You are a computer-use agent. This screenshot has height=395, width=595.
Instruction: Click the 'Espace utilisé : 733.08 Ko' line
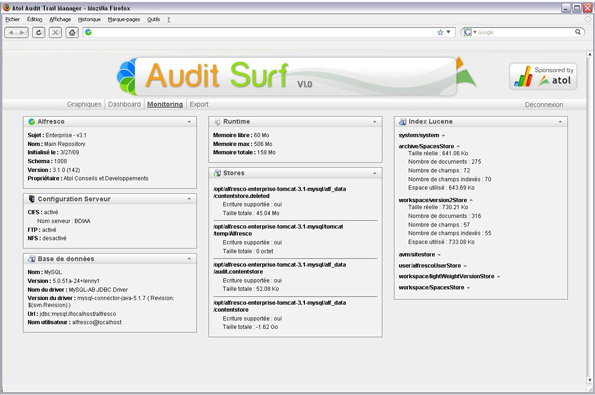click(x=441, y=242)
